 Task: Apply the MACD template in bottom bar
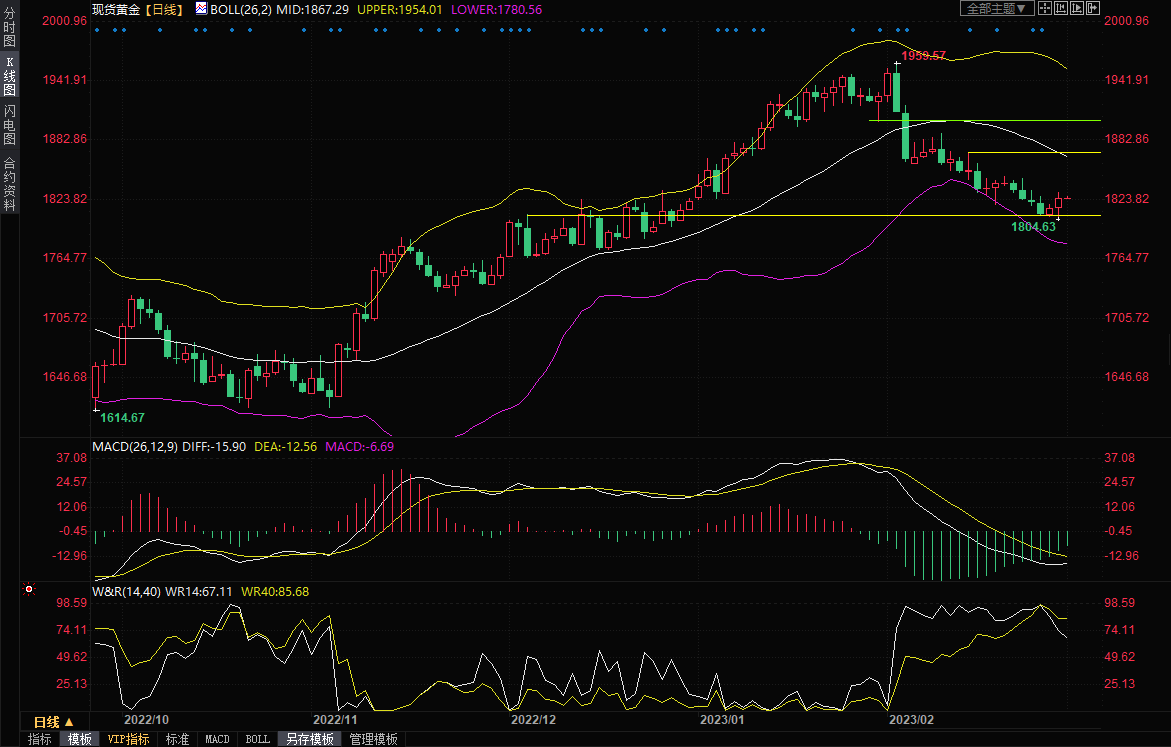coord(217,739)
